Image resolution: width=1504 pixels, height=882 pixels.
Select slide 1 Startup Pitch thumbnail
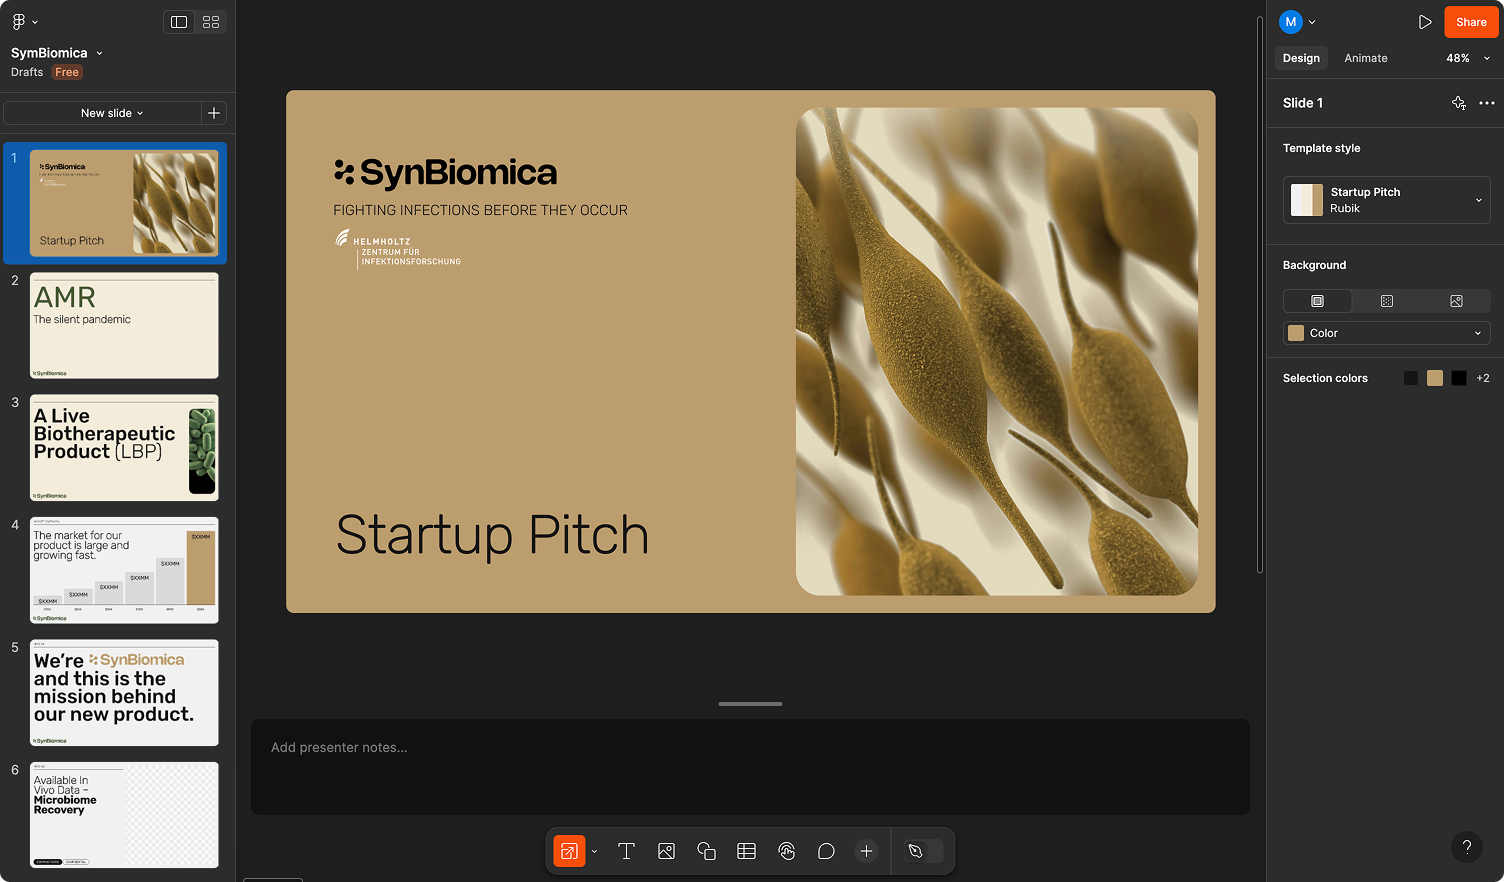click(x=124, y=203)
